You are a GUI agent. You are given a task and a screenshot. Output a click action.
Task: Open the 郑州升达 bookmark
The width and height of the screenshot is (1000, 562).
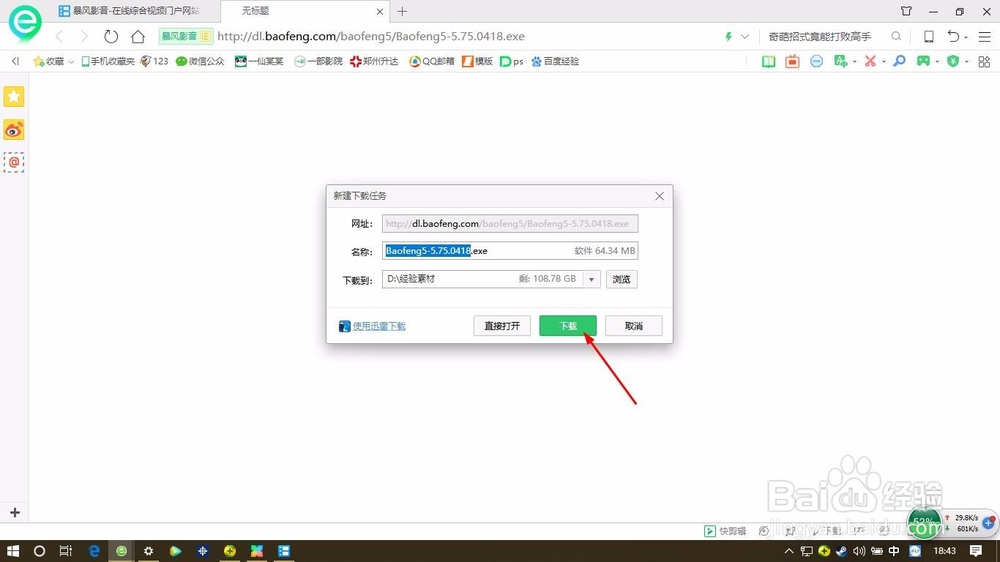click(374, 61)
